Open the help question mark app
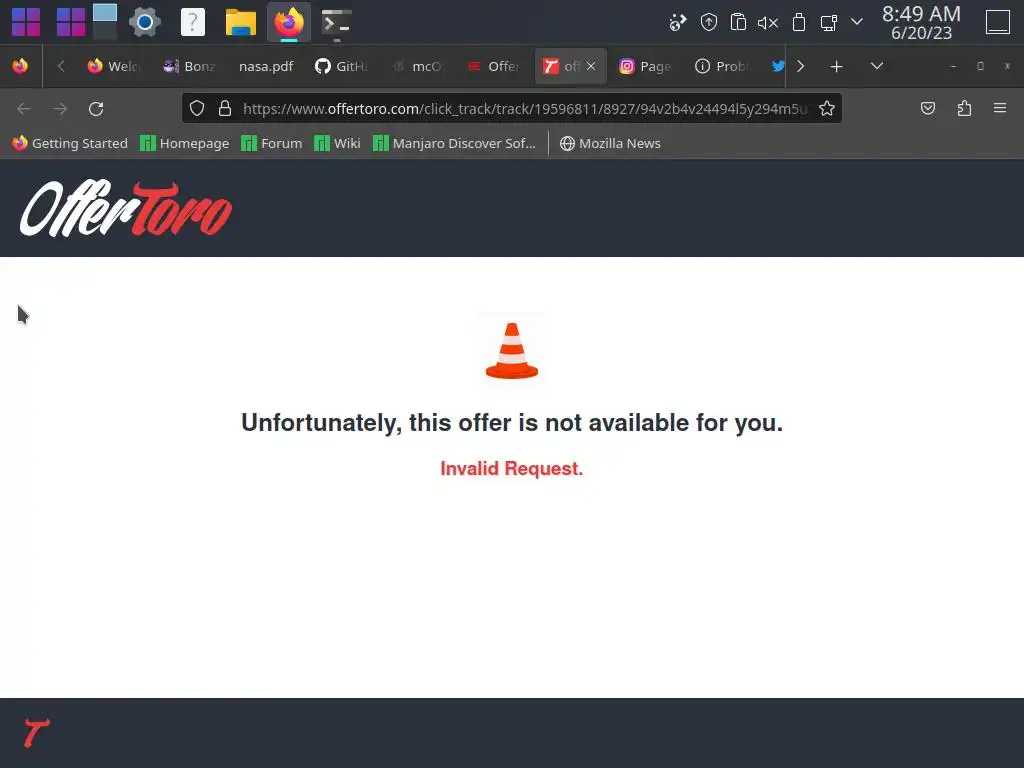 pos(193,22)
